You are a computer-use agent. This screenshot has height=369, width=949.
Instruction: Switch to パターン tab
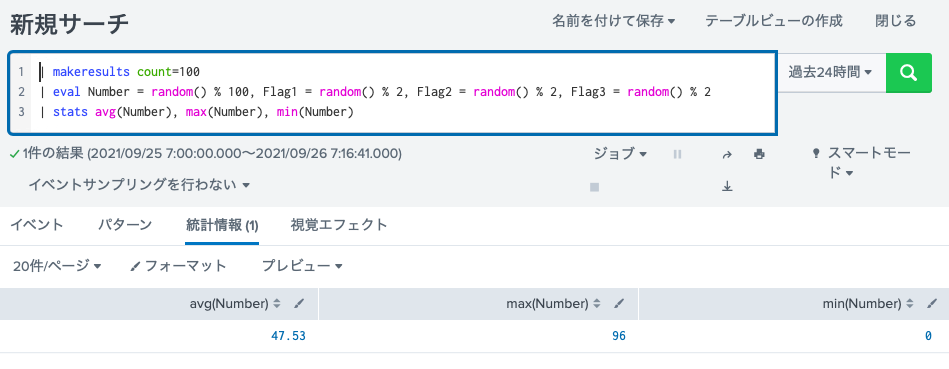click(x=125, y=225)
